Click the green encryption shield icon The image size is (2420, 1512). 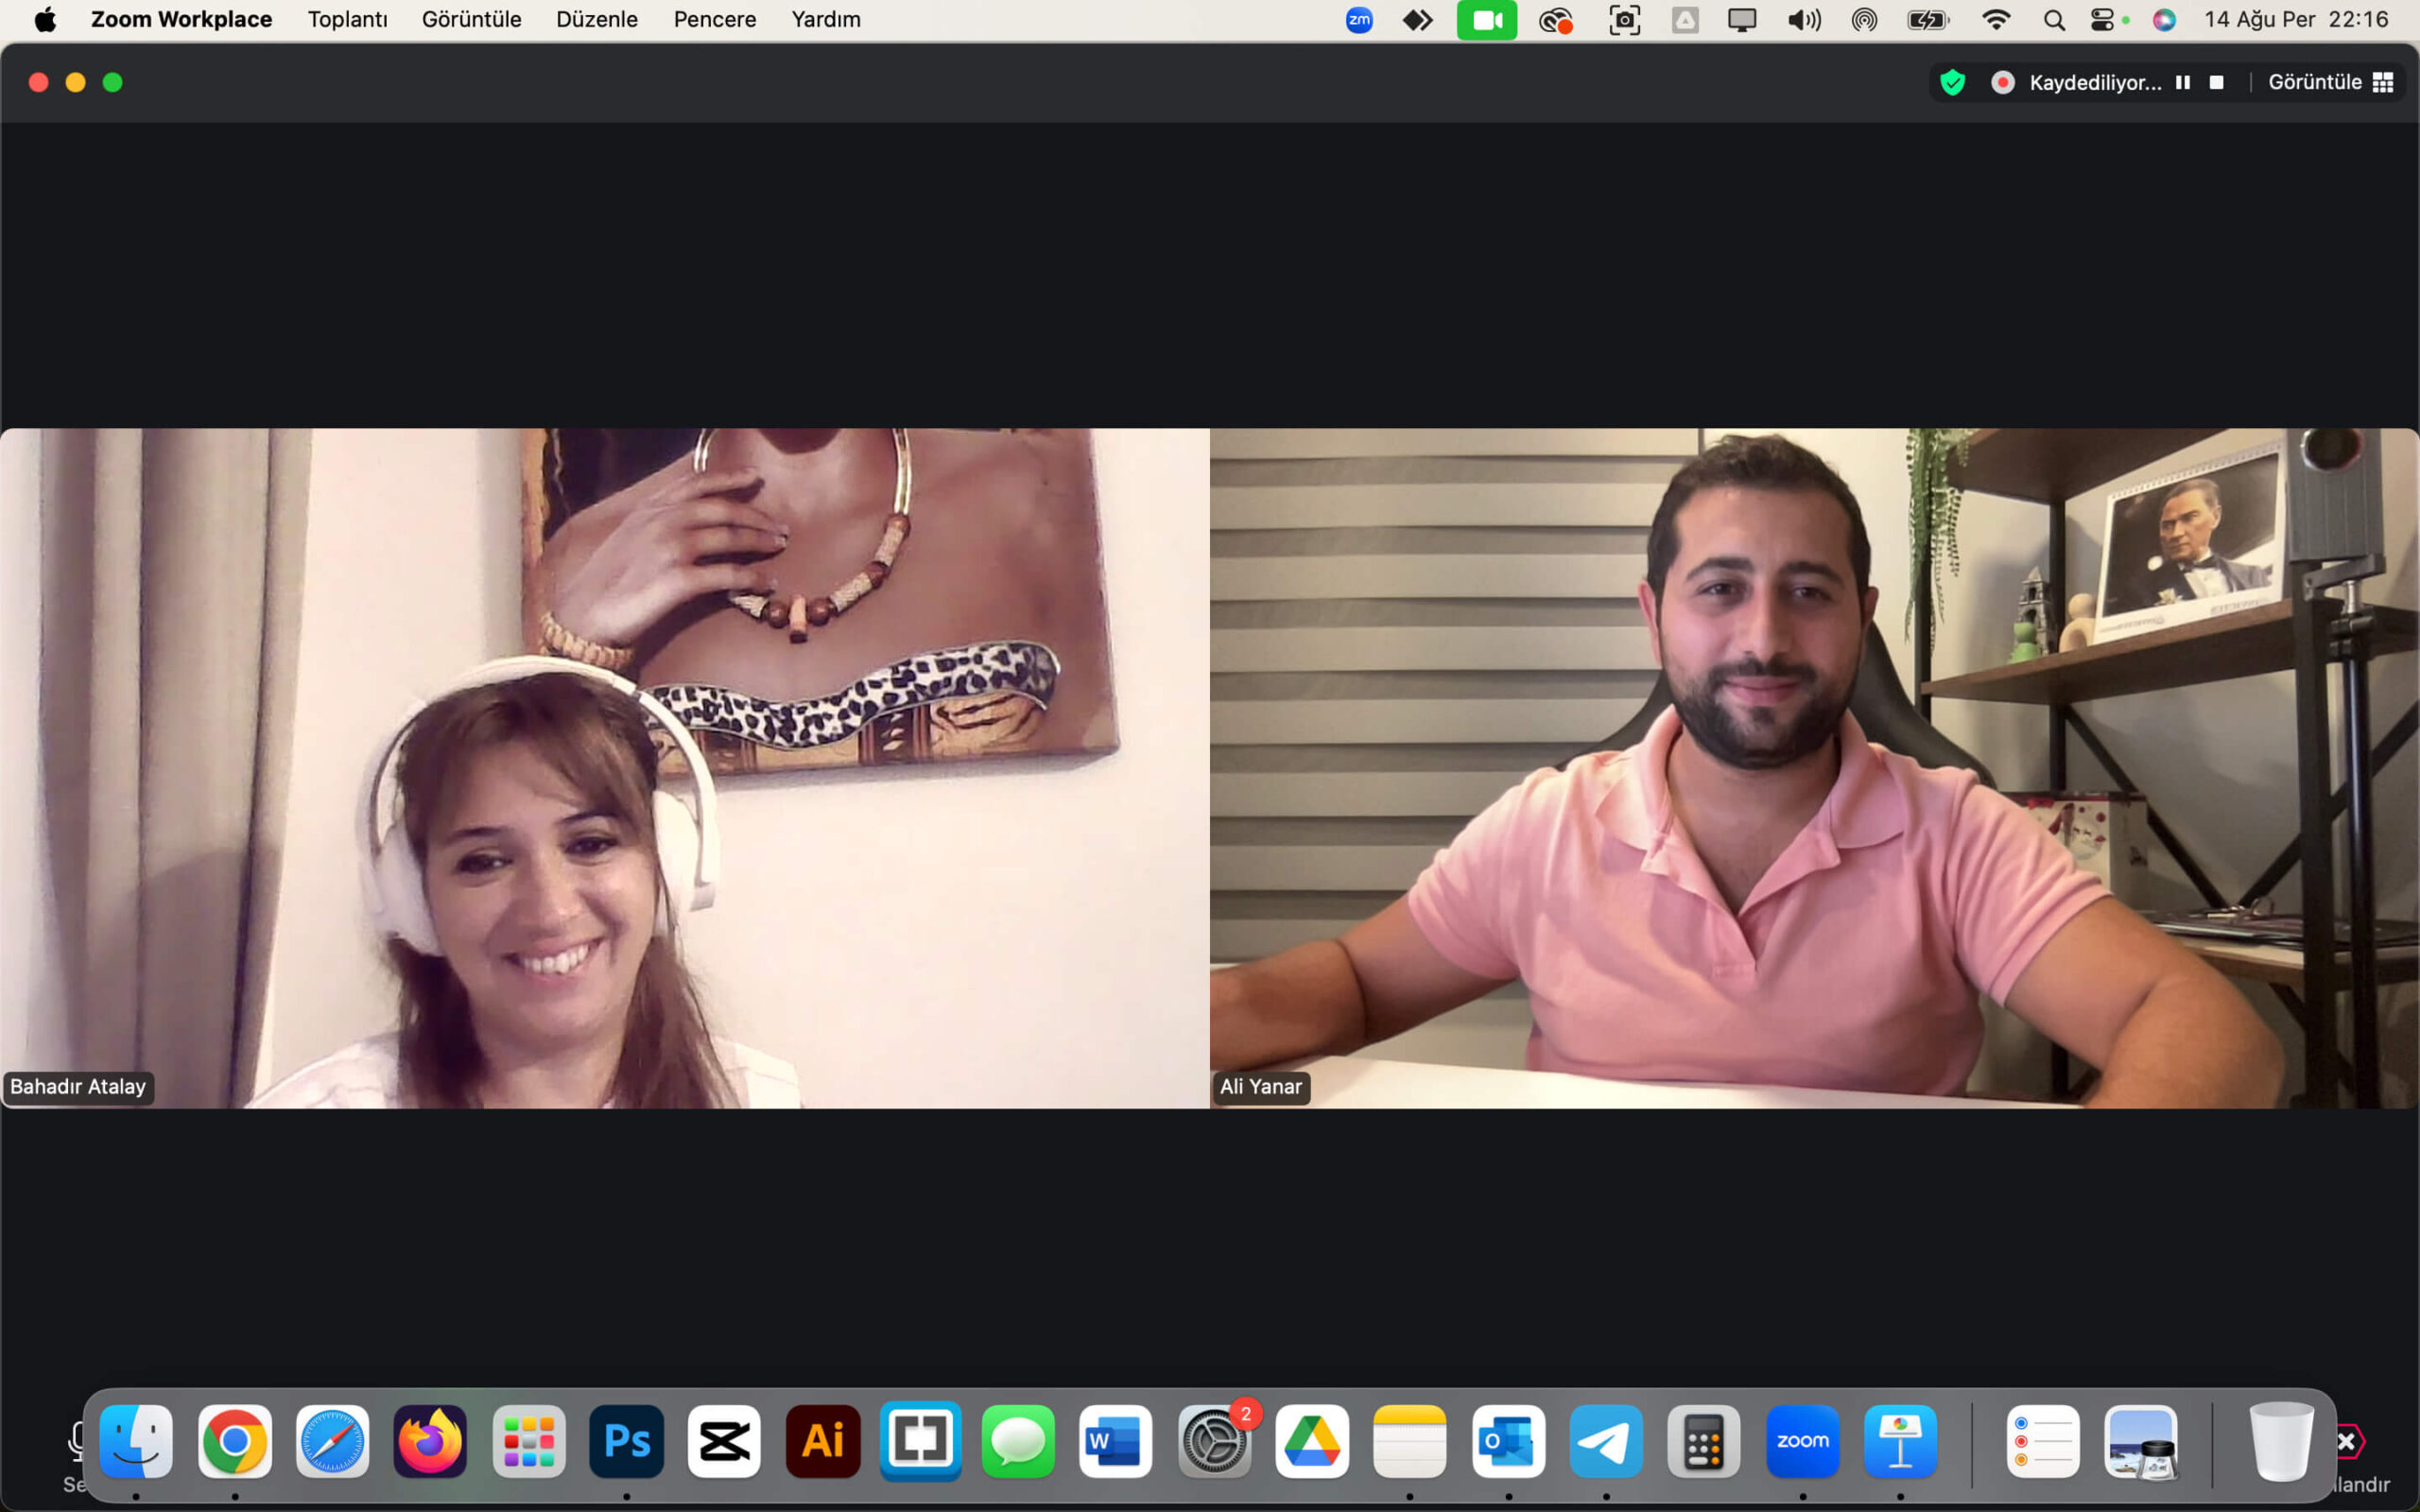coord(1952,82)
